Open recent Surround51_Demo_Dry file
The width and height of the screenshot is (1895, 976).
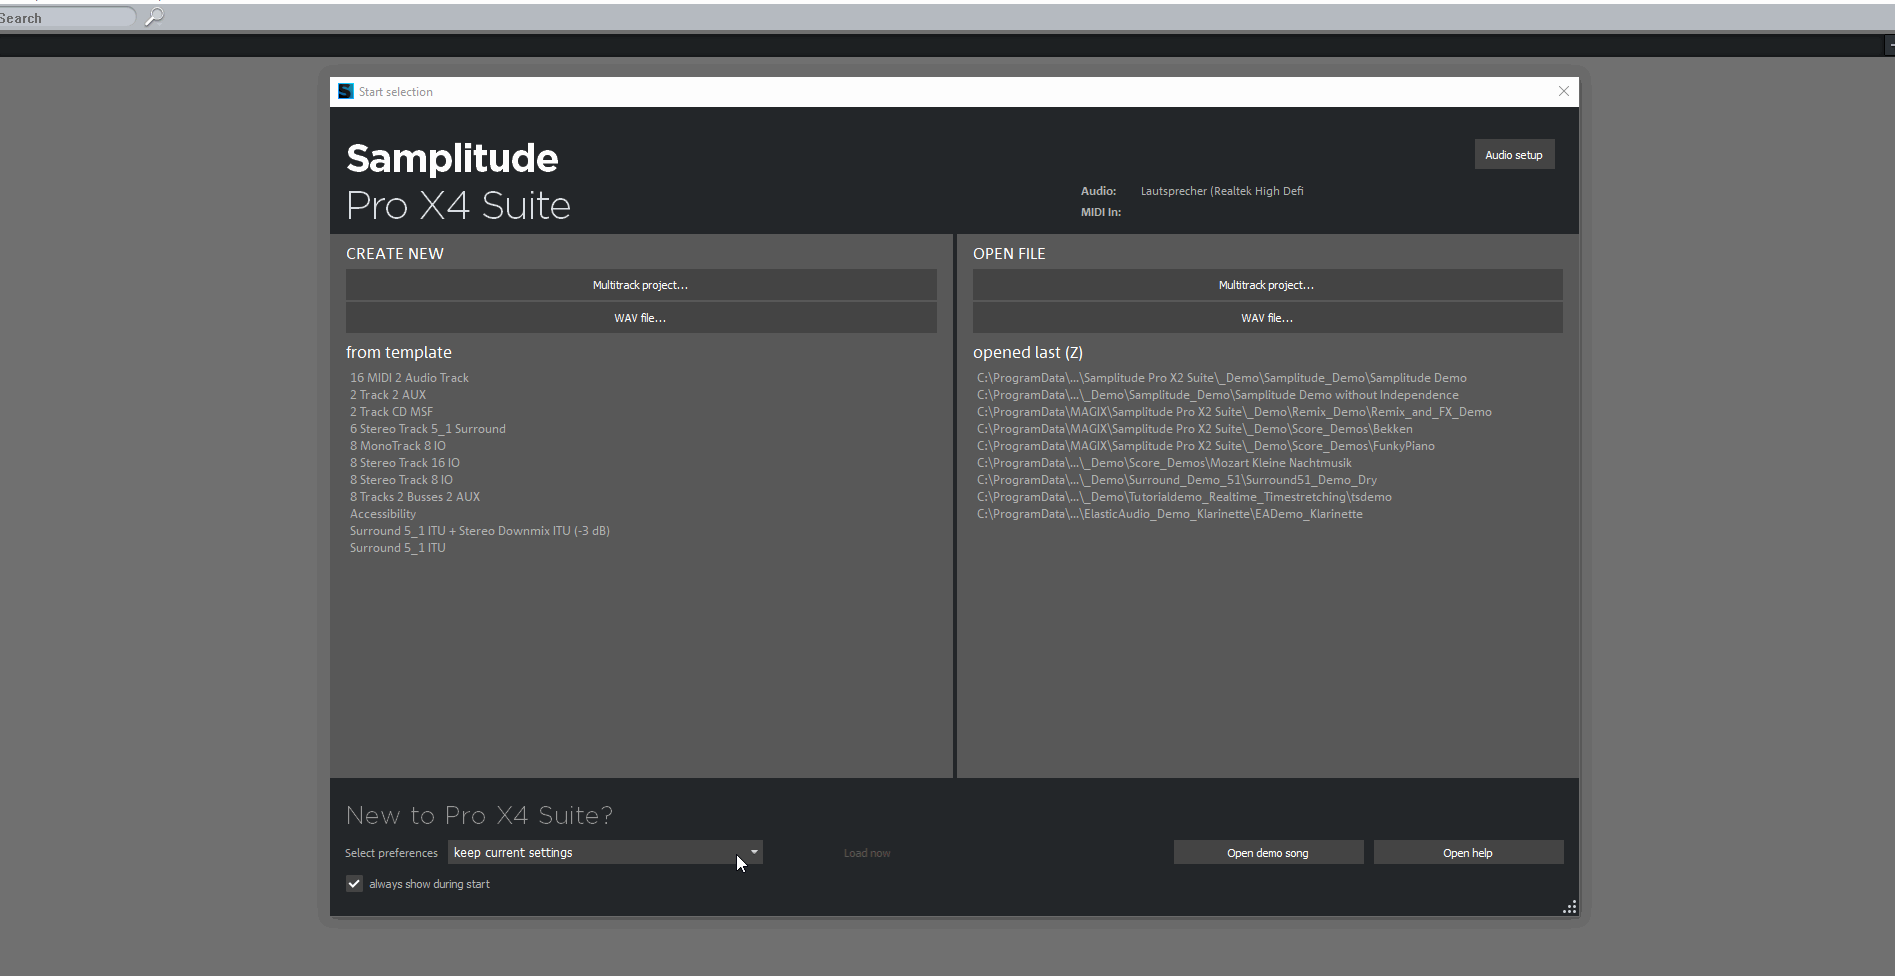[x=1177, y=480]
